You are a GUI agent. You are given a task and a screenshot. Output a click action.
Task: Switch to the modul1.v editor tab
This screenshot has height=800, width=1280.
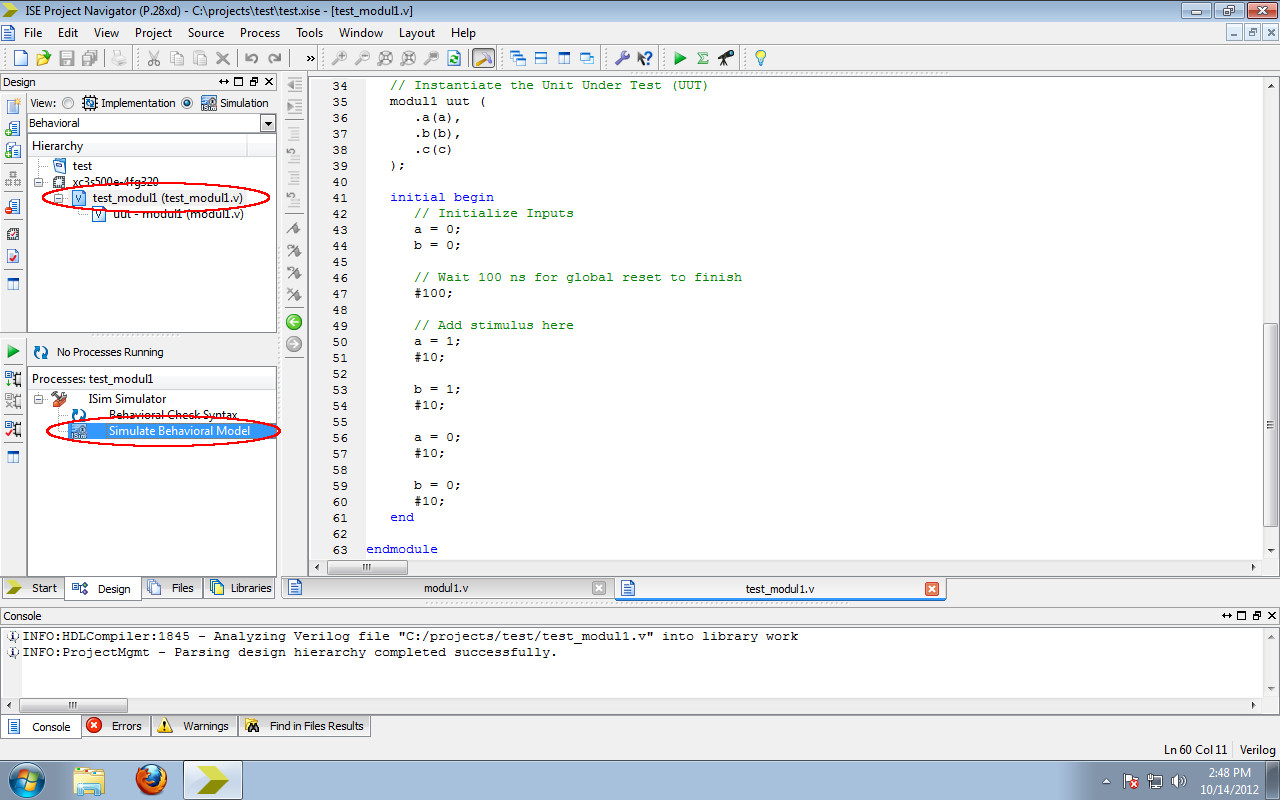point(444,588)
